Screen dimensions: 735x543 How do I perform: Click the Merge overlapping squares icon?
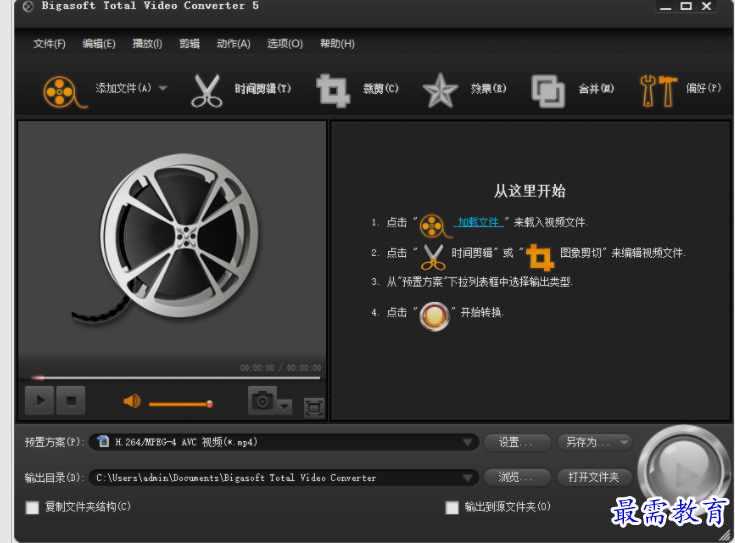click(x=548, y=91)
